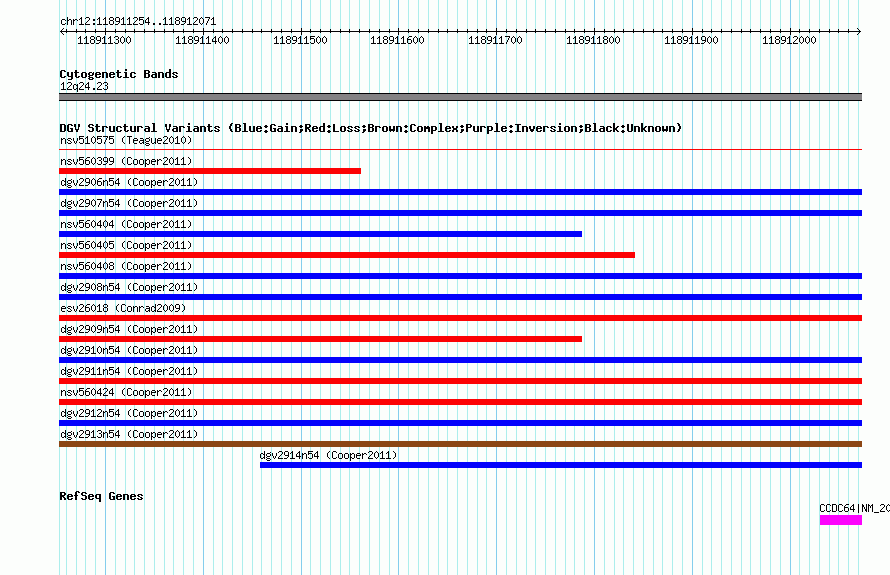Open the nsv560408 (Cooper2011) variant label

point(126,266)
